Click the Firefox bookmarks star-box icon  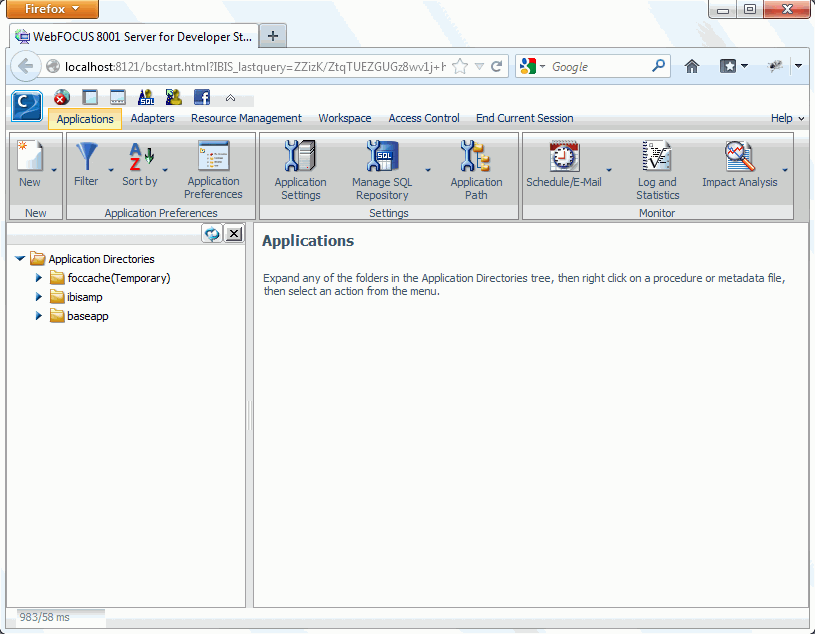coord(728,66)
